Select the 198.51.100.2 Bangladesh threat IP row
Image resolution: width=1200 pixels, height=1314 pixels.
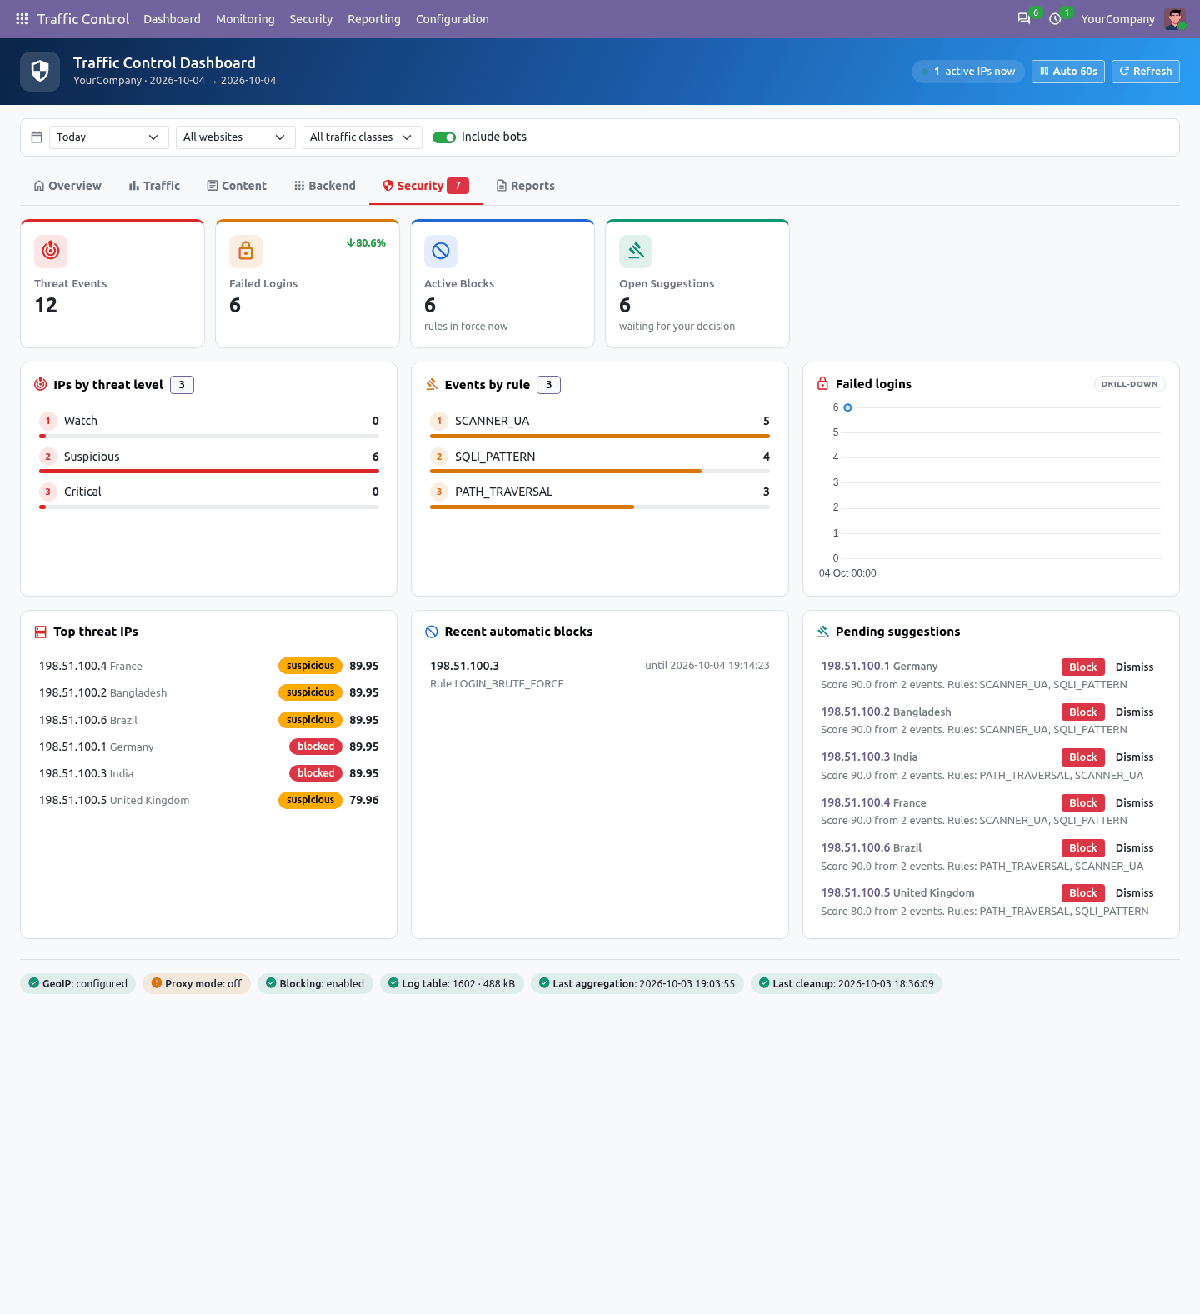click(x=209, y=693)
